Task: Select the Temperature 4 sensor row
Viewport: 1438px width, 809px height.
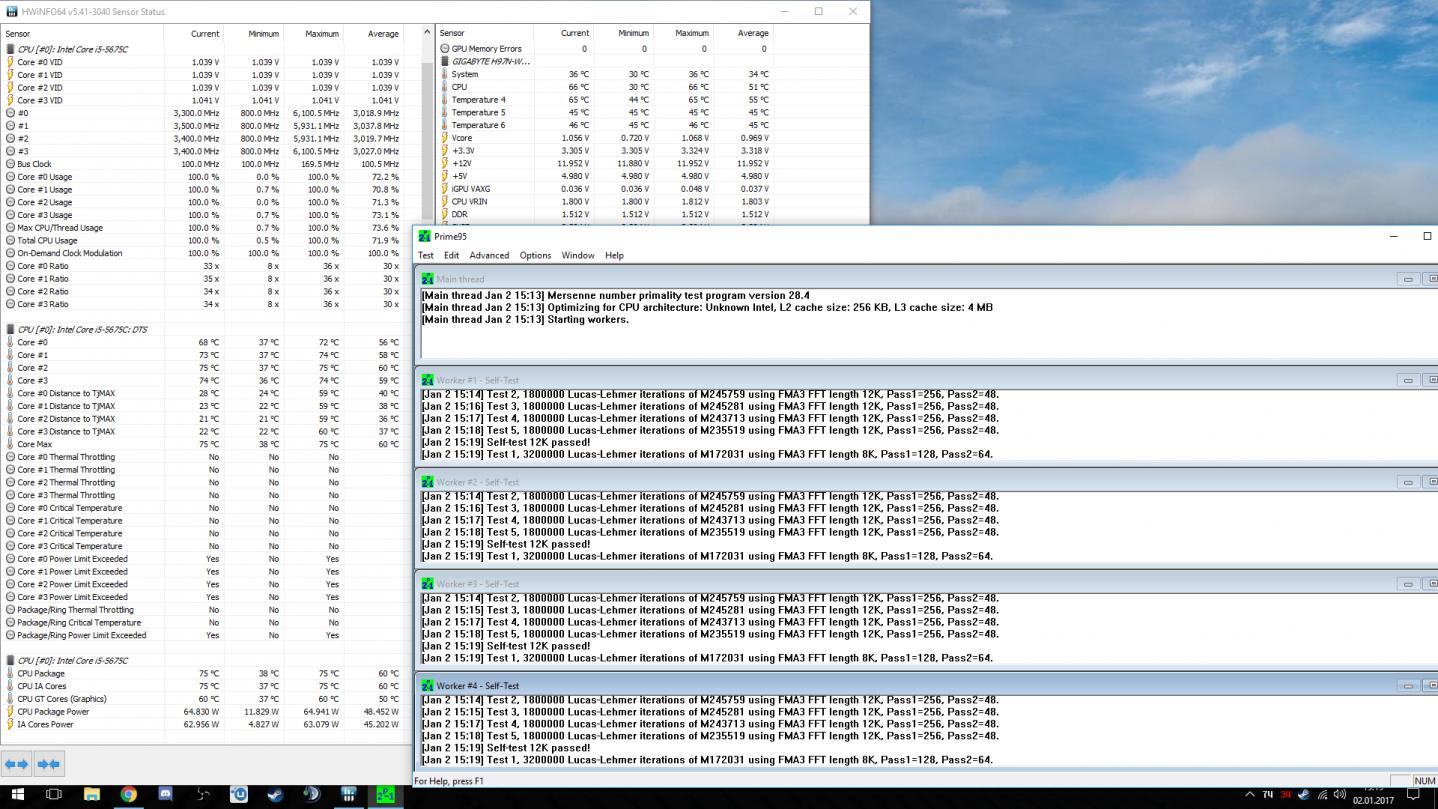Action: coord(605,99)
